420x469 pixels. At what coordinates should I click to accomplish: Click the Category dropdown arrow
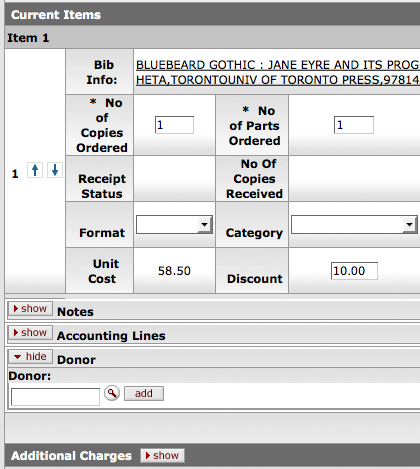409,224
